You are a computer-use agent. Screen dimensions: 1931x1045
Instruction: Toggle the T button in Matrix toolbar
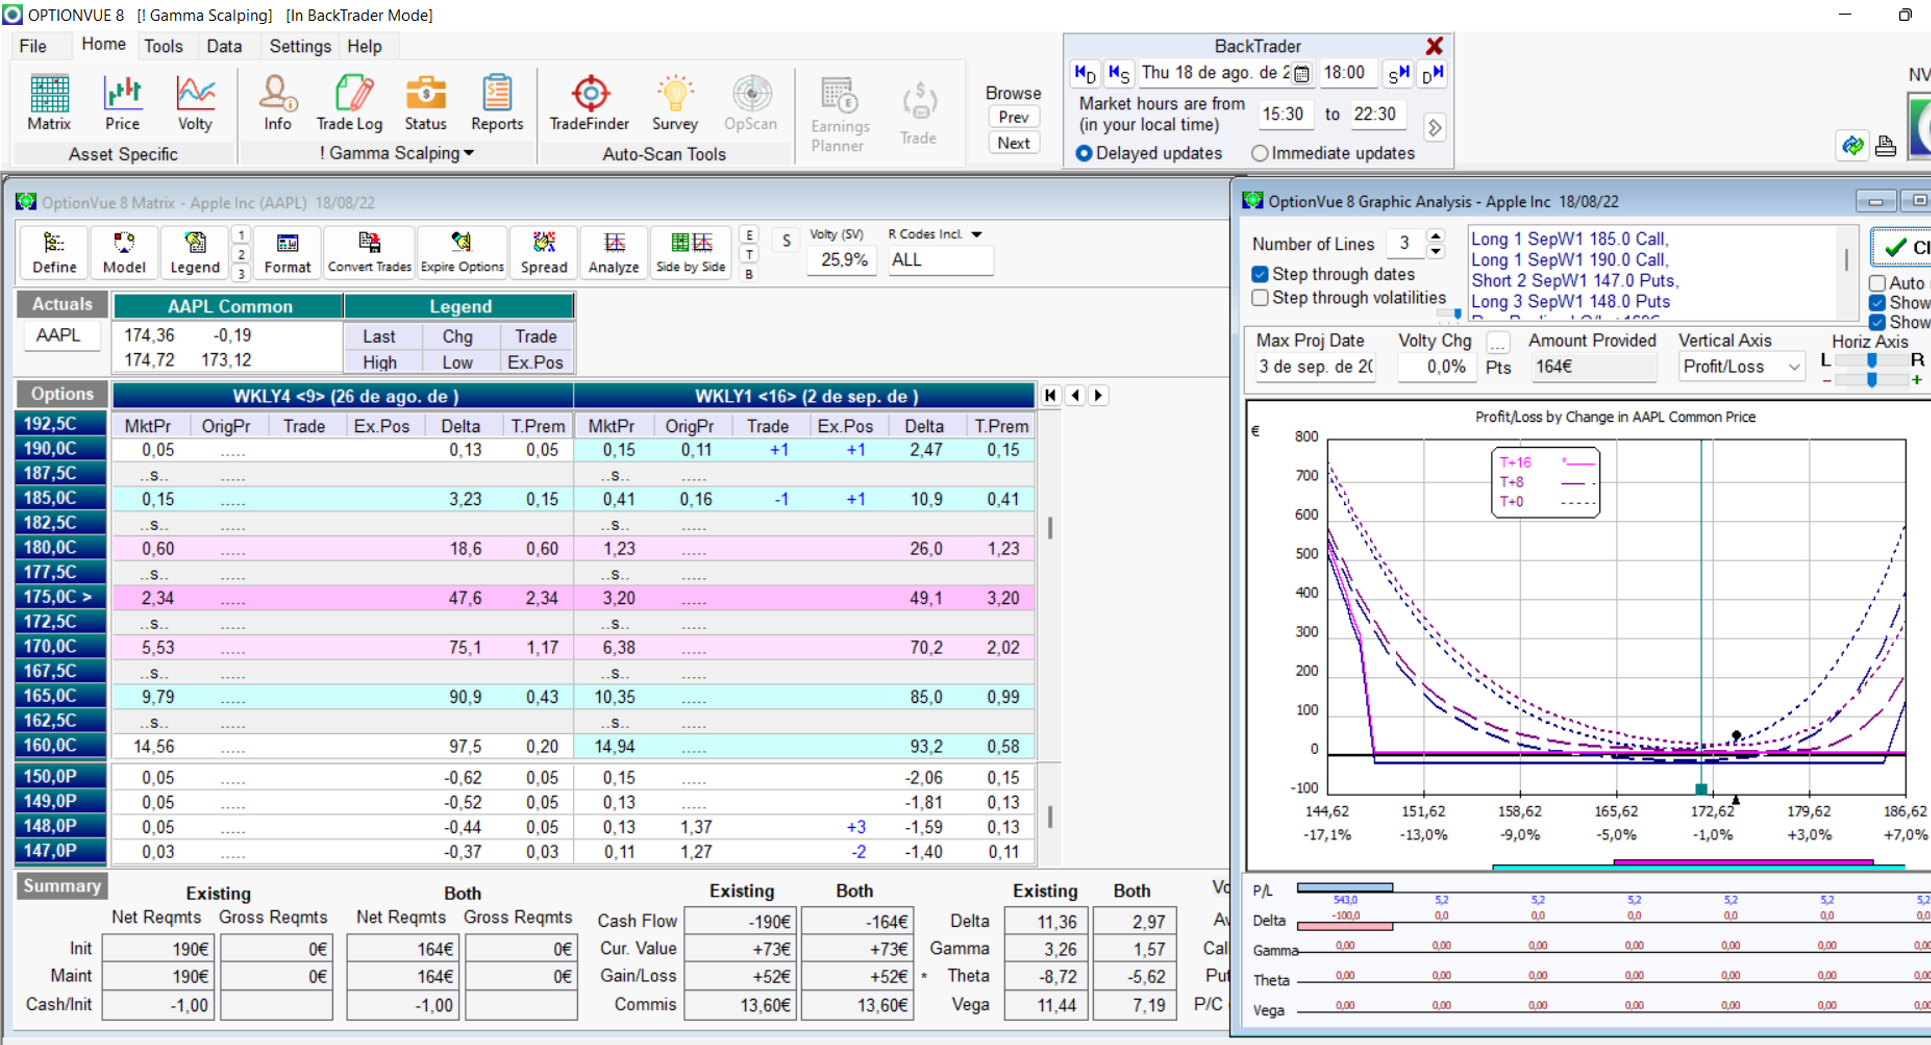[x=749, y=254]
